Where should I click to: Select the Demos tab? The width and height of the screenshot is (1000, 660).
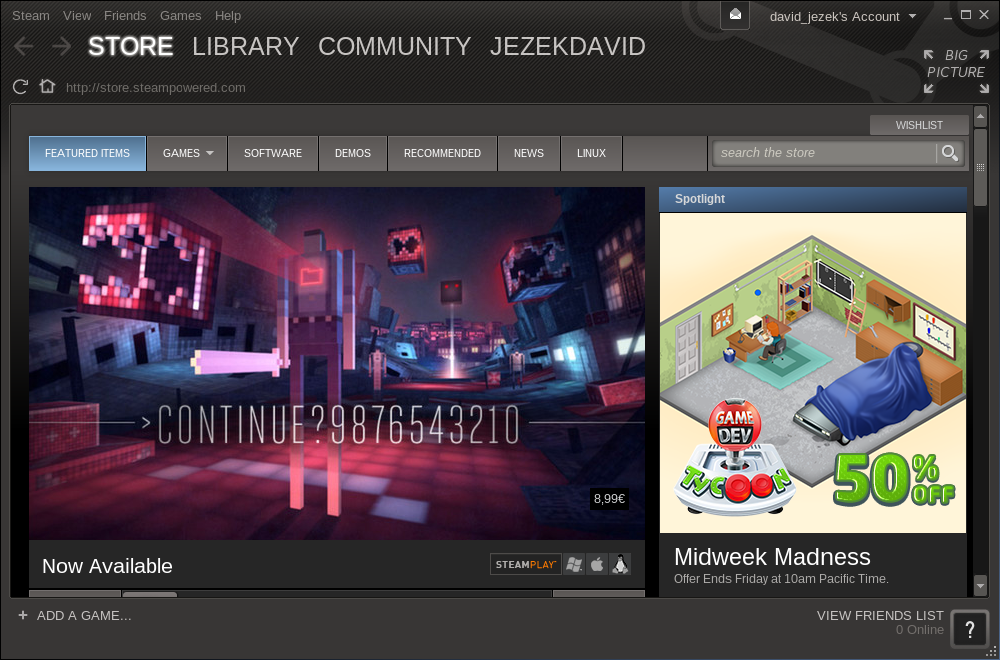point(353,153)
